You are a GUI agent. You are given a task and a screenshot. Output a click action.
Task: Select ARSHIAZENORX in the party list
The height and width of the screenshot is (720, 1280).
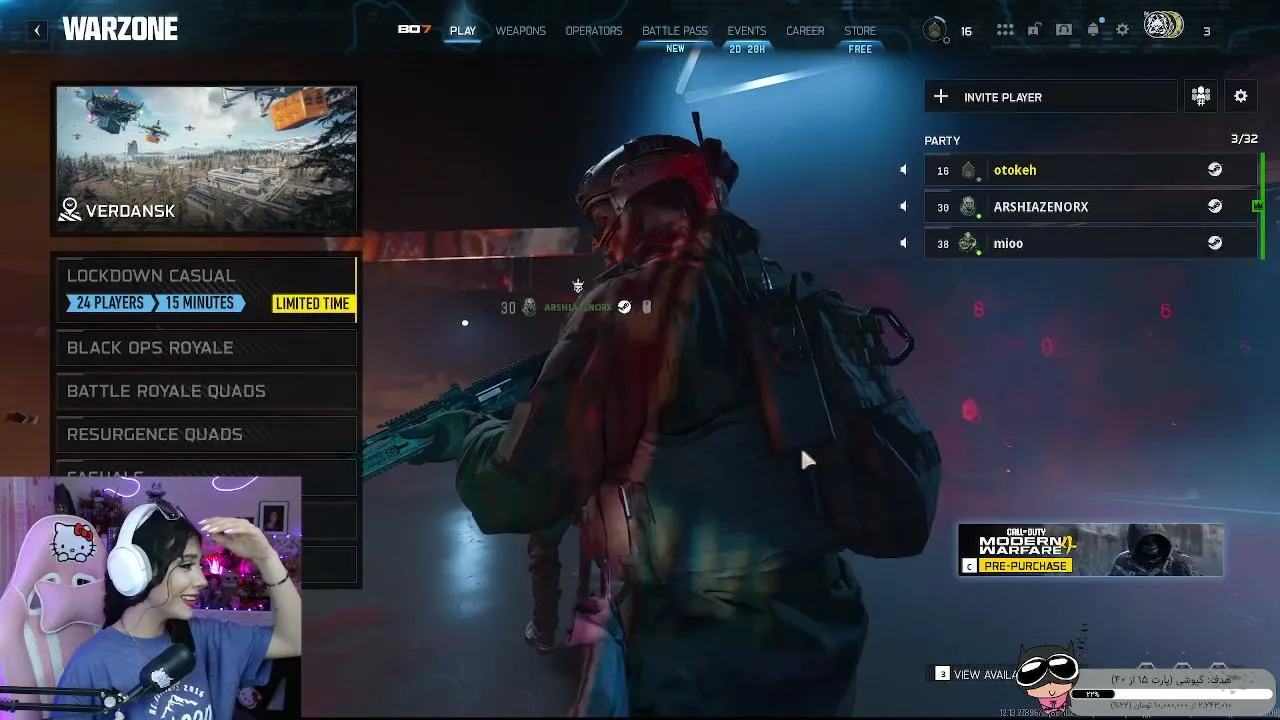point(1091,206)
